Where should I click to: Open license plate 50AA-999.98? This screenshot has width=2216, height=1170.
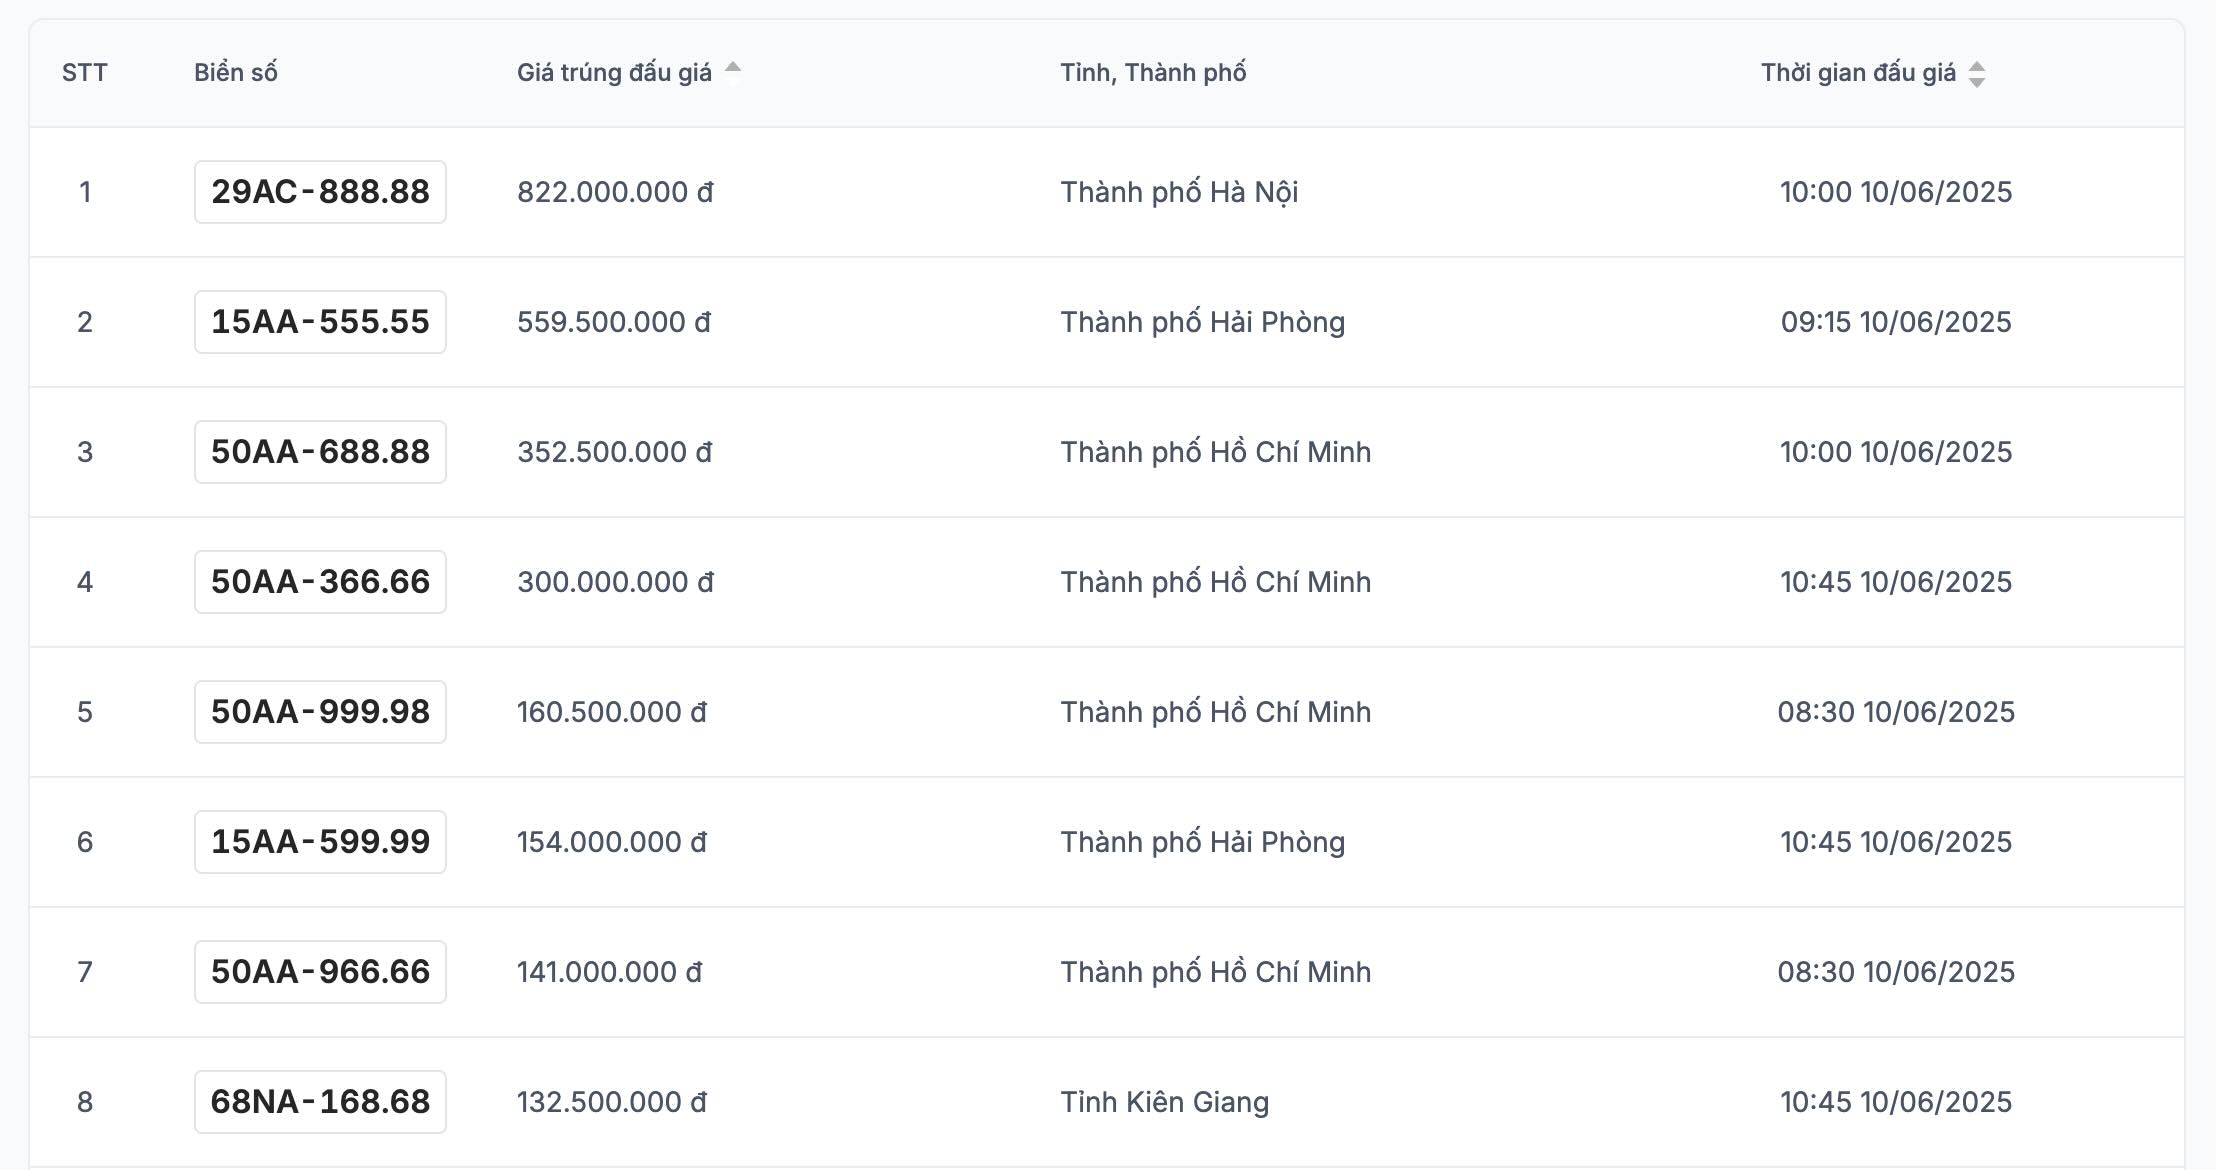(320, 712)
